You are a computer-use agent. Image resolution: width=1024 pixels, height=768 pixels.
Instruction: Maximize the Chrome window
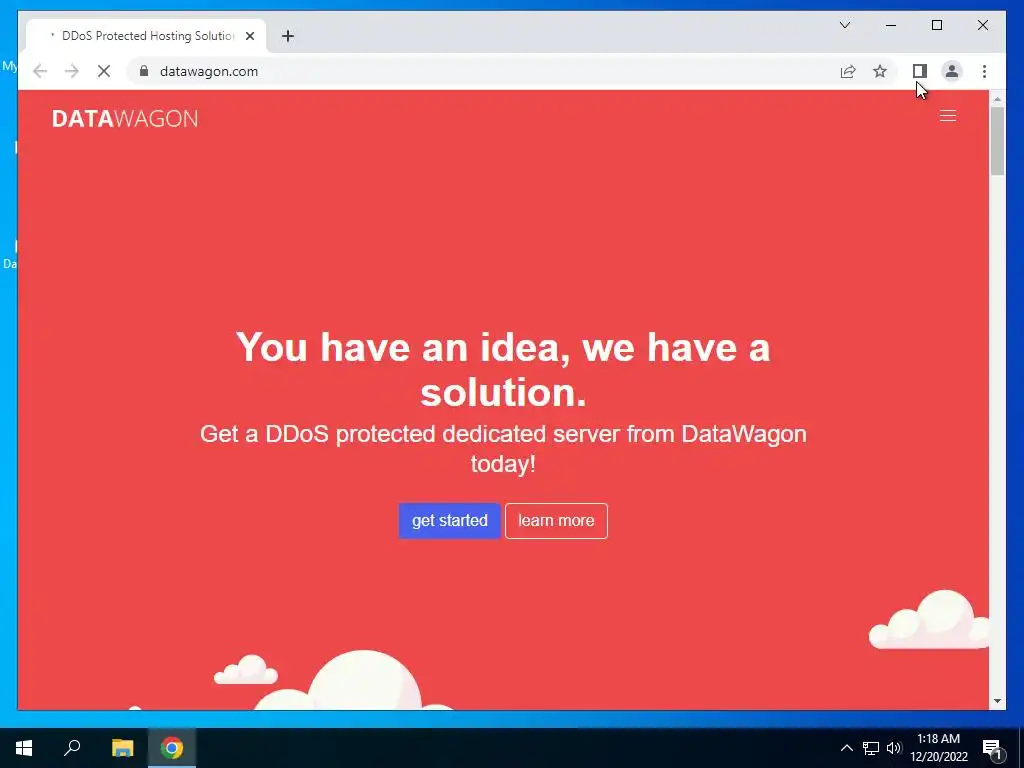tap(936, 25)
